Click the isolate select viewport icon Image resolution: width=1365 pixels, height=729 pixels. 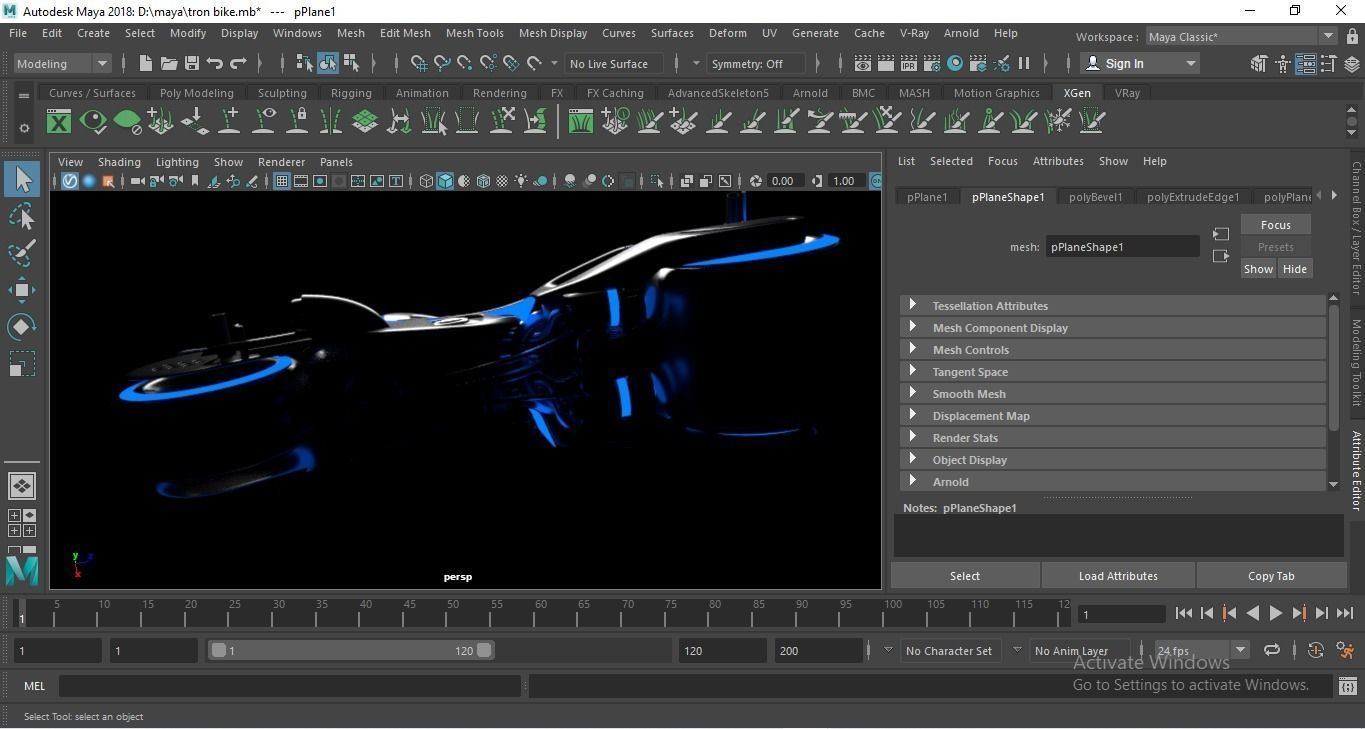[x=657, y=181]
